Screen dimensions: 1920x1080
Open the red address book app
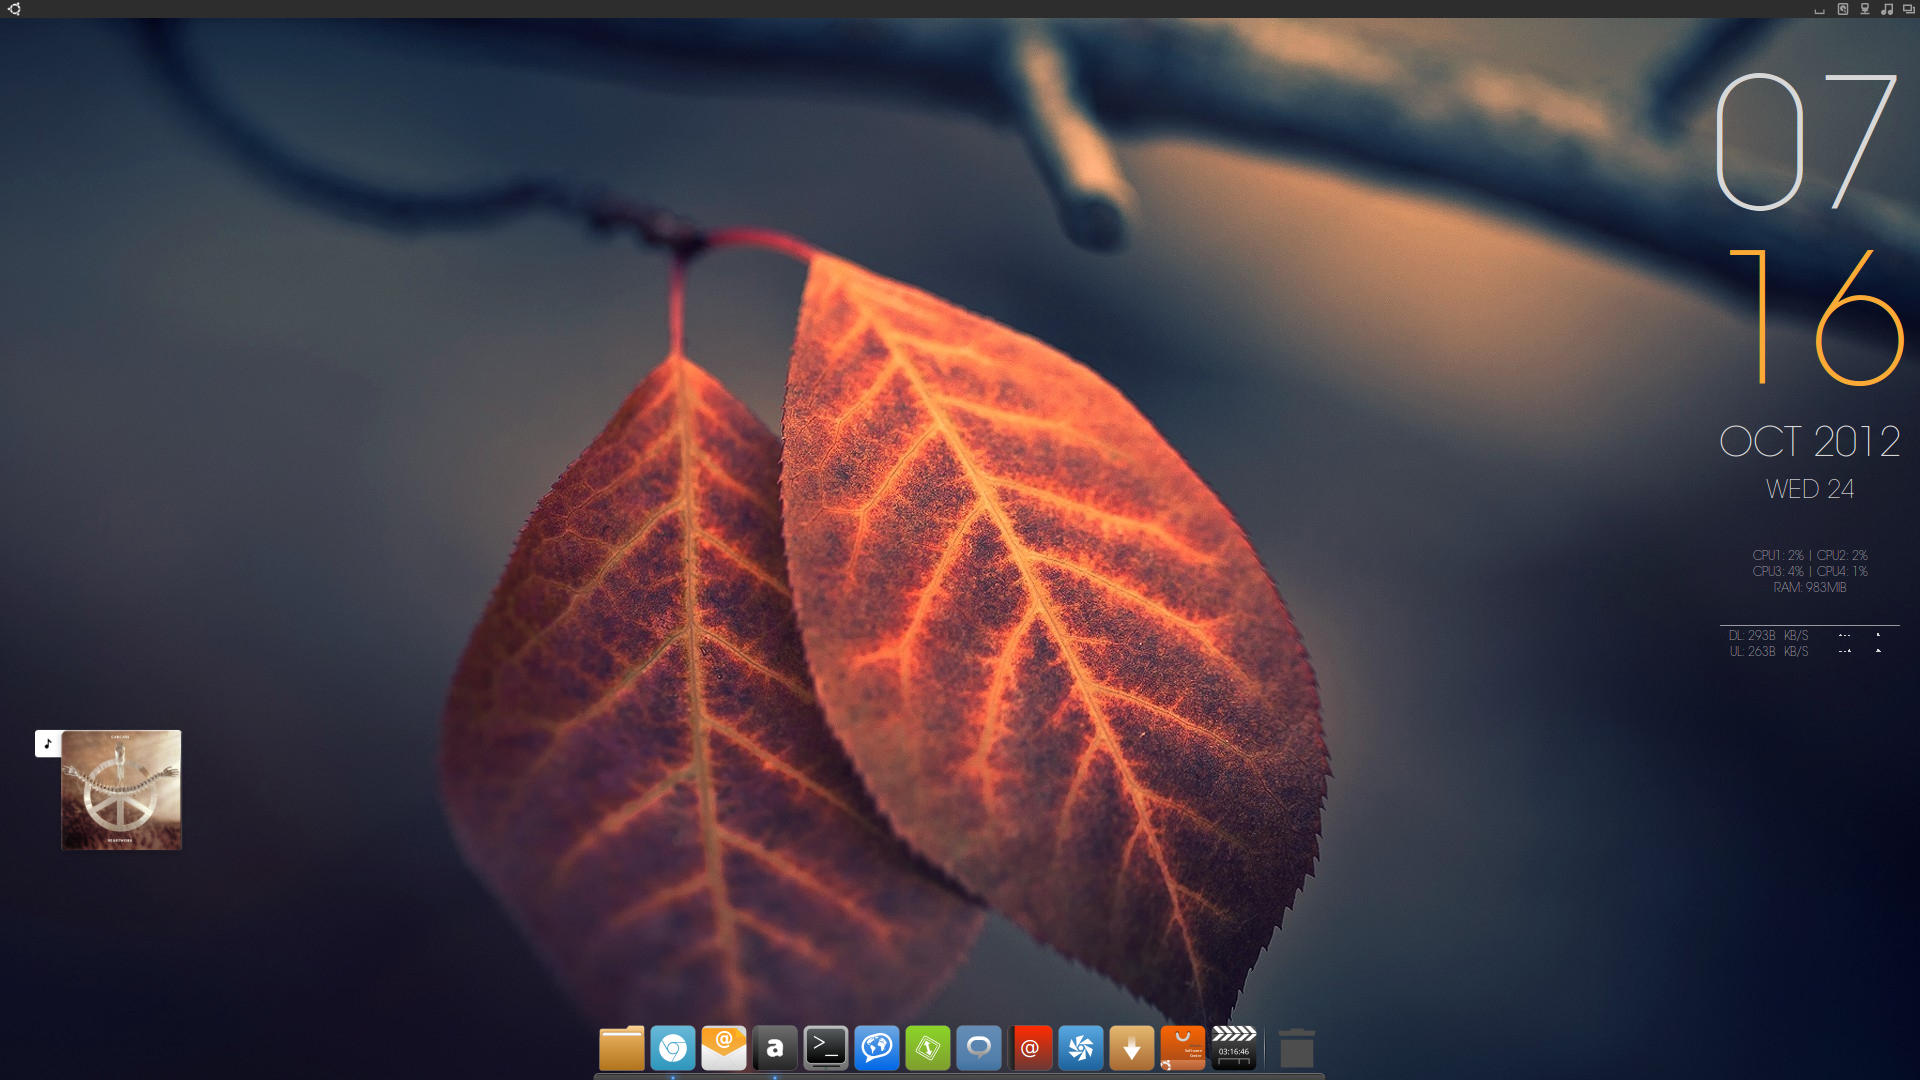[1030, 1048]
